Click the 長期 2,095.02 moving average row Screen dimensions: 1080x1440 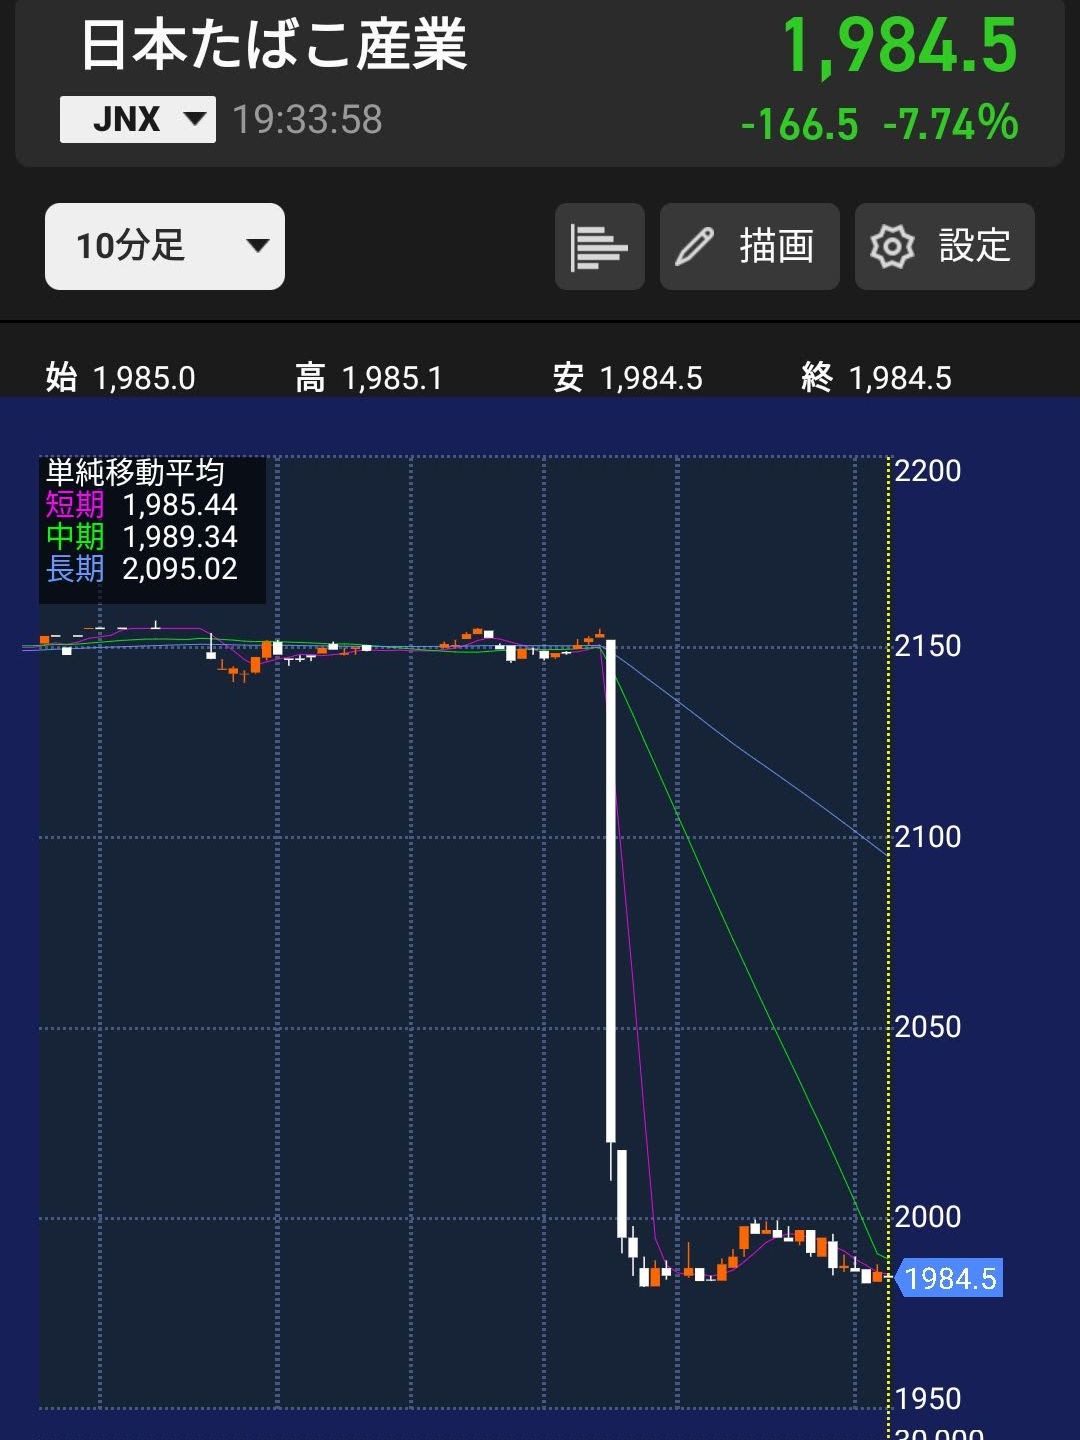point(141,569)
